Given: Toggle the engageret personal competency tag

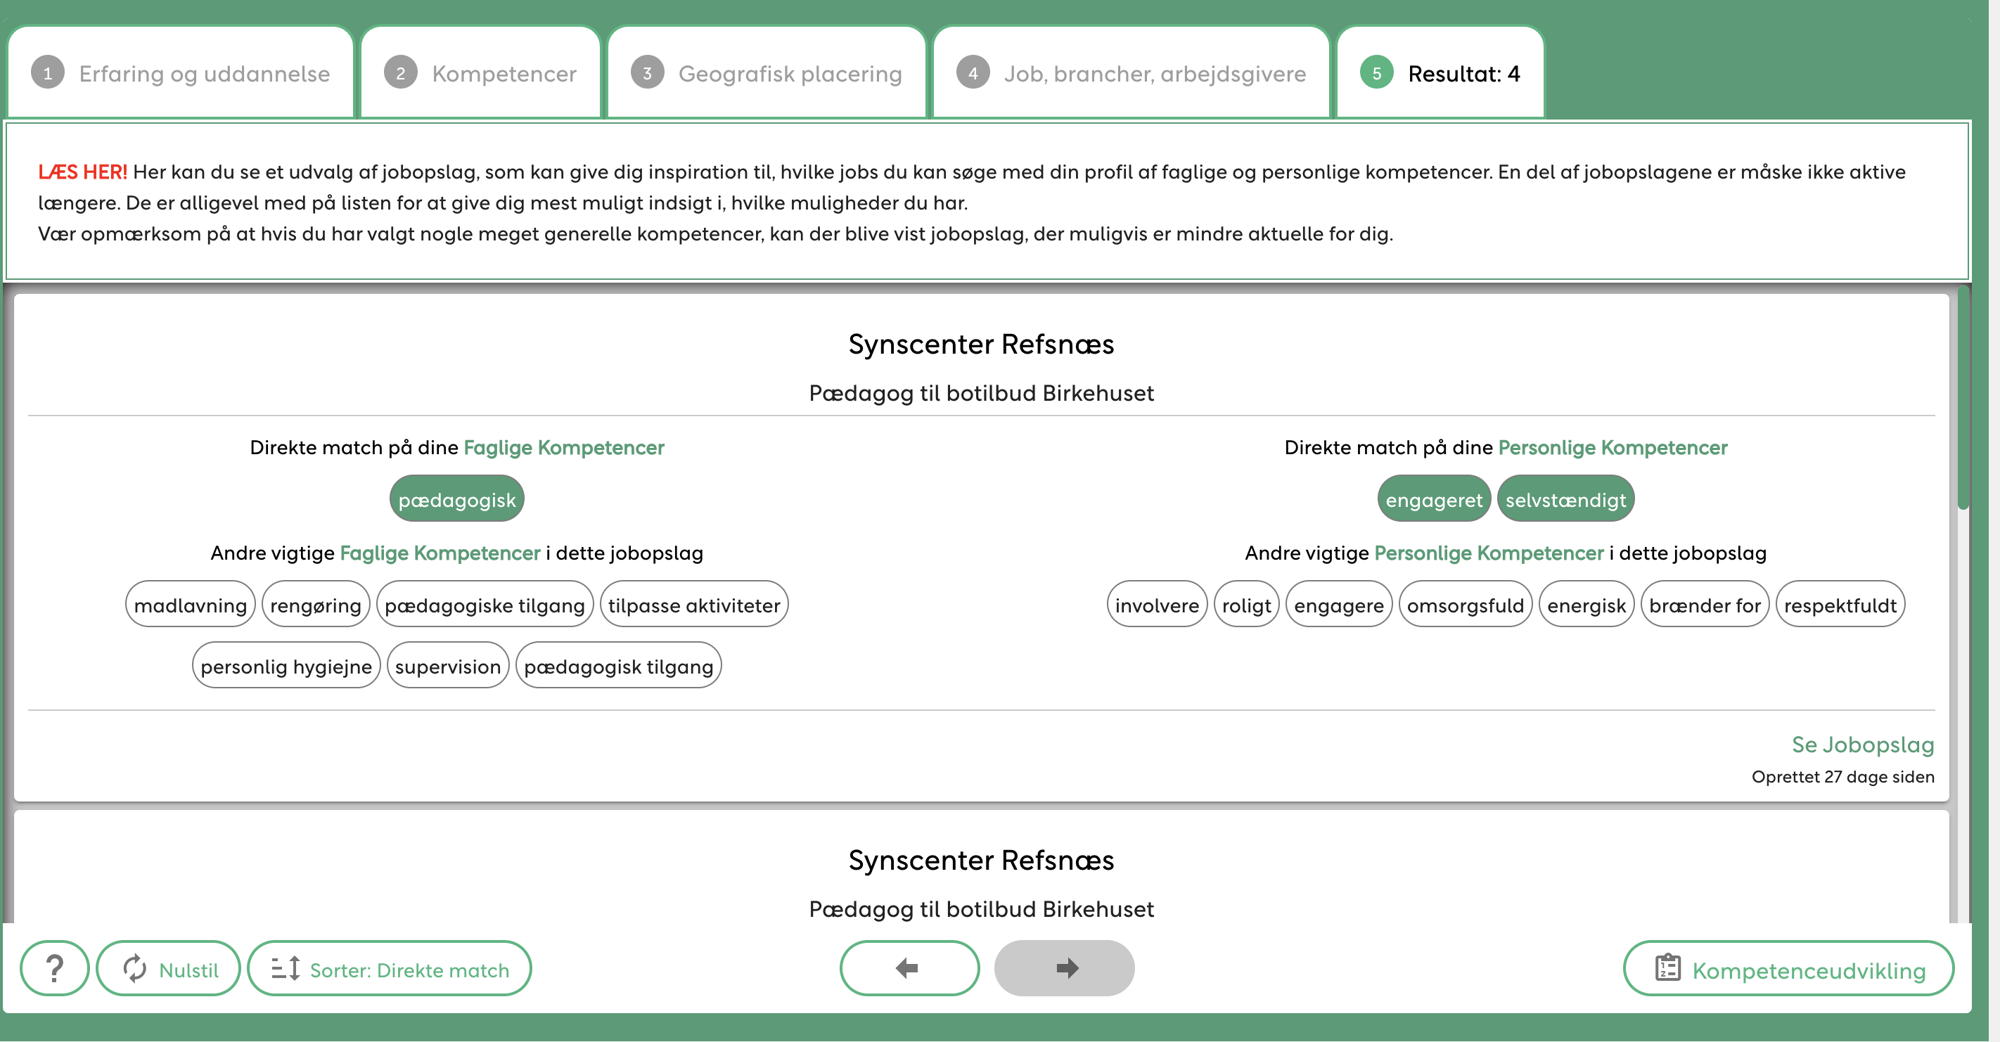Looking at the screenshot, I should 1433,500.
